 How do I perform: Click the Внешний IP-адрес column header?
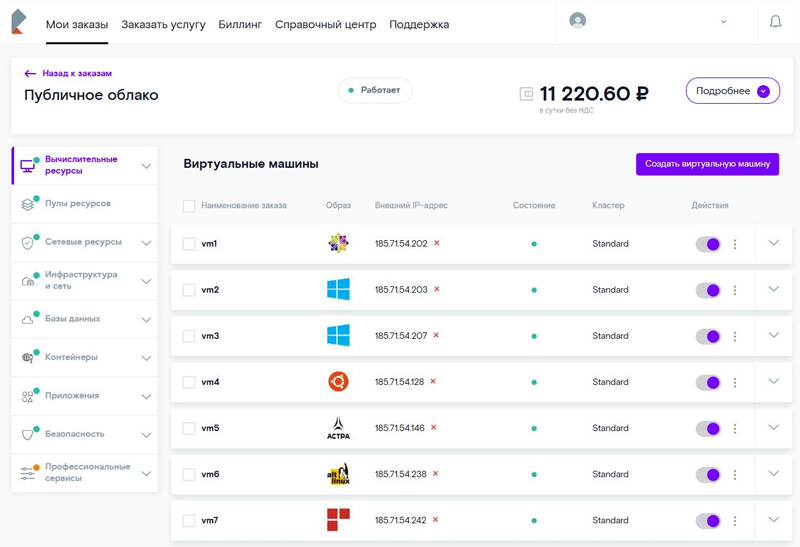click(x=411, y=206)
